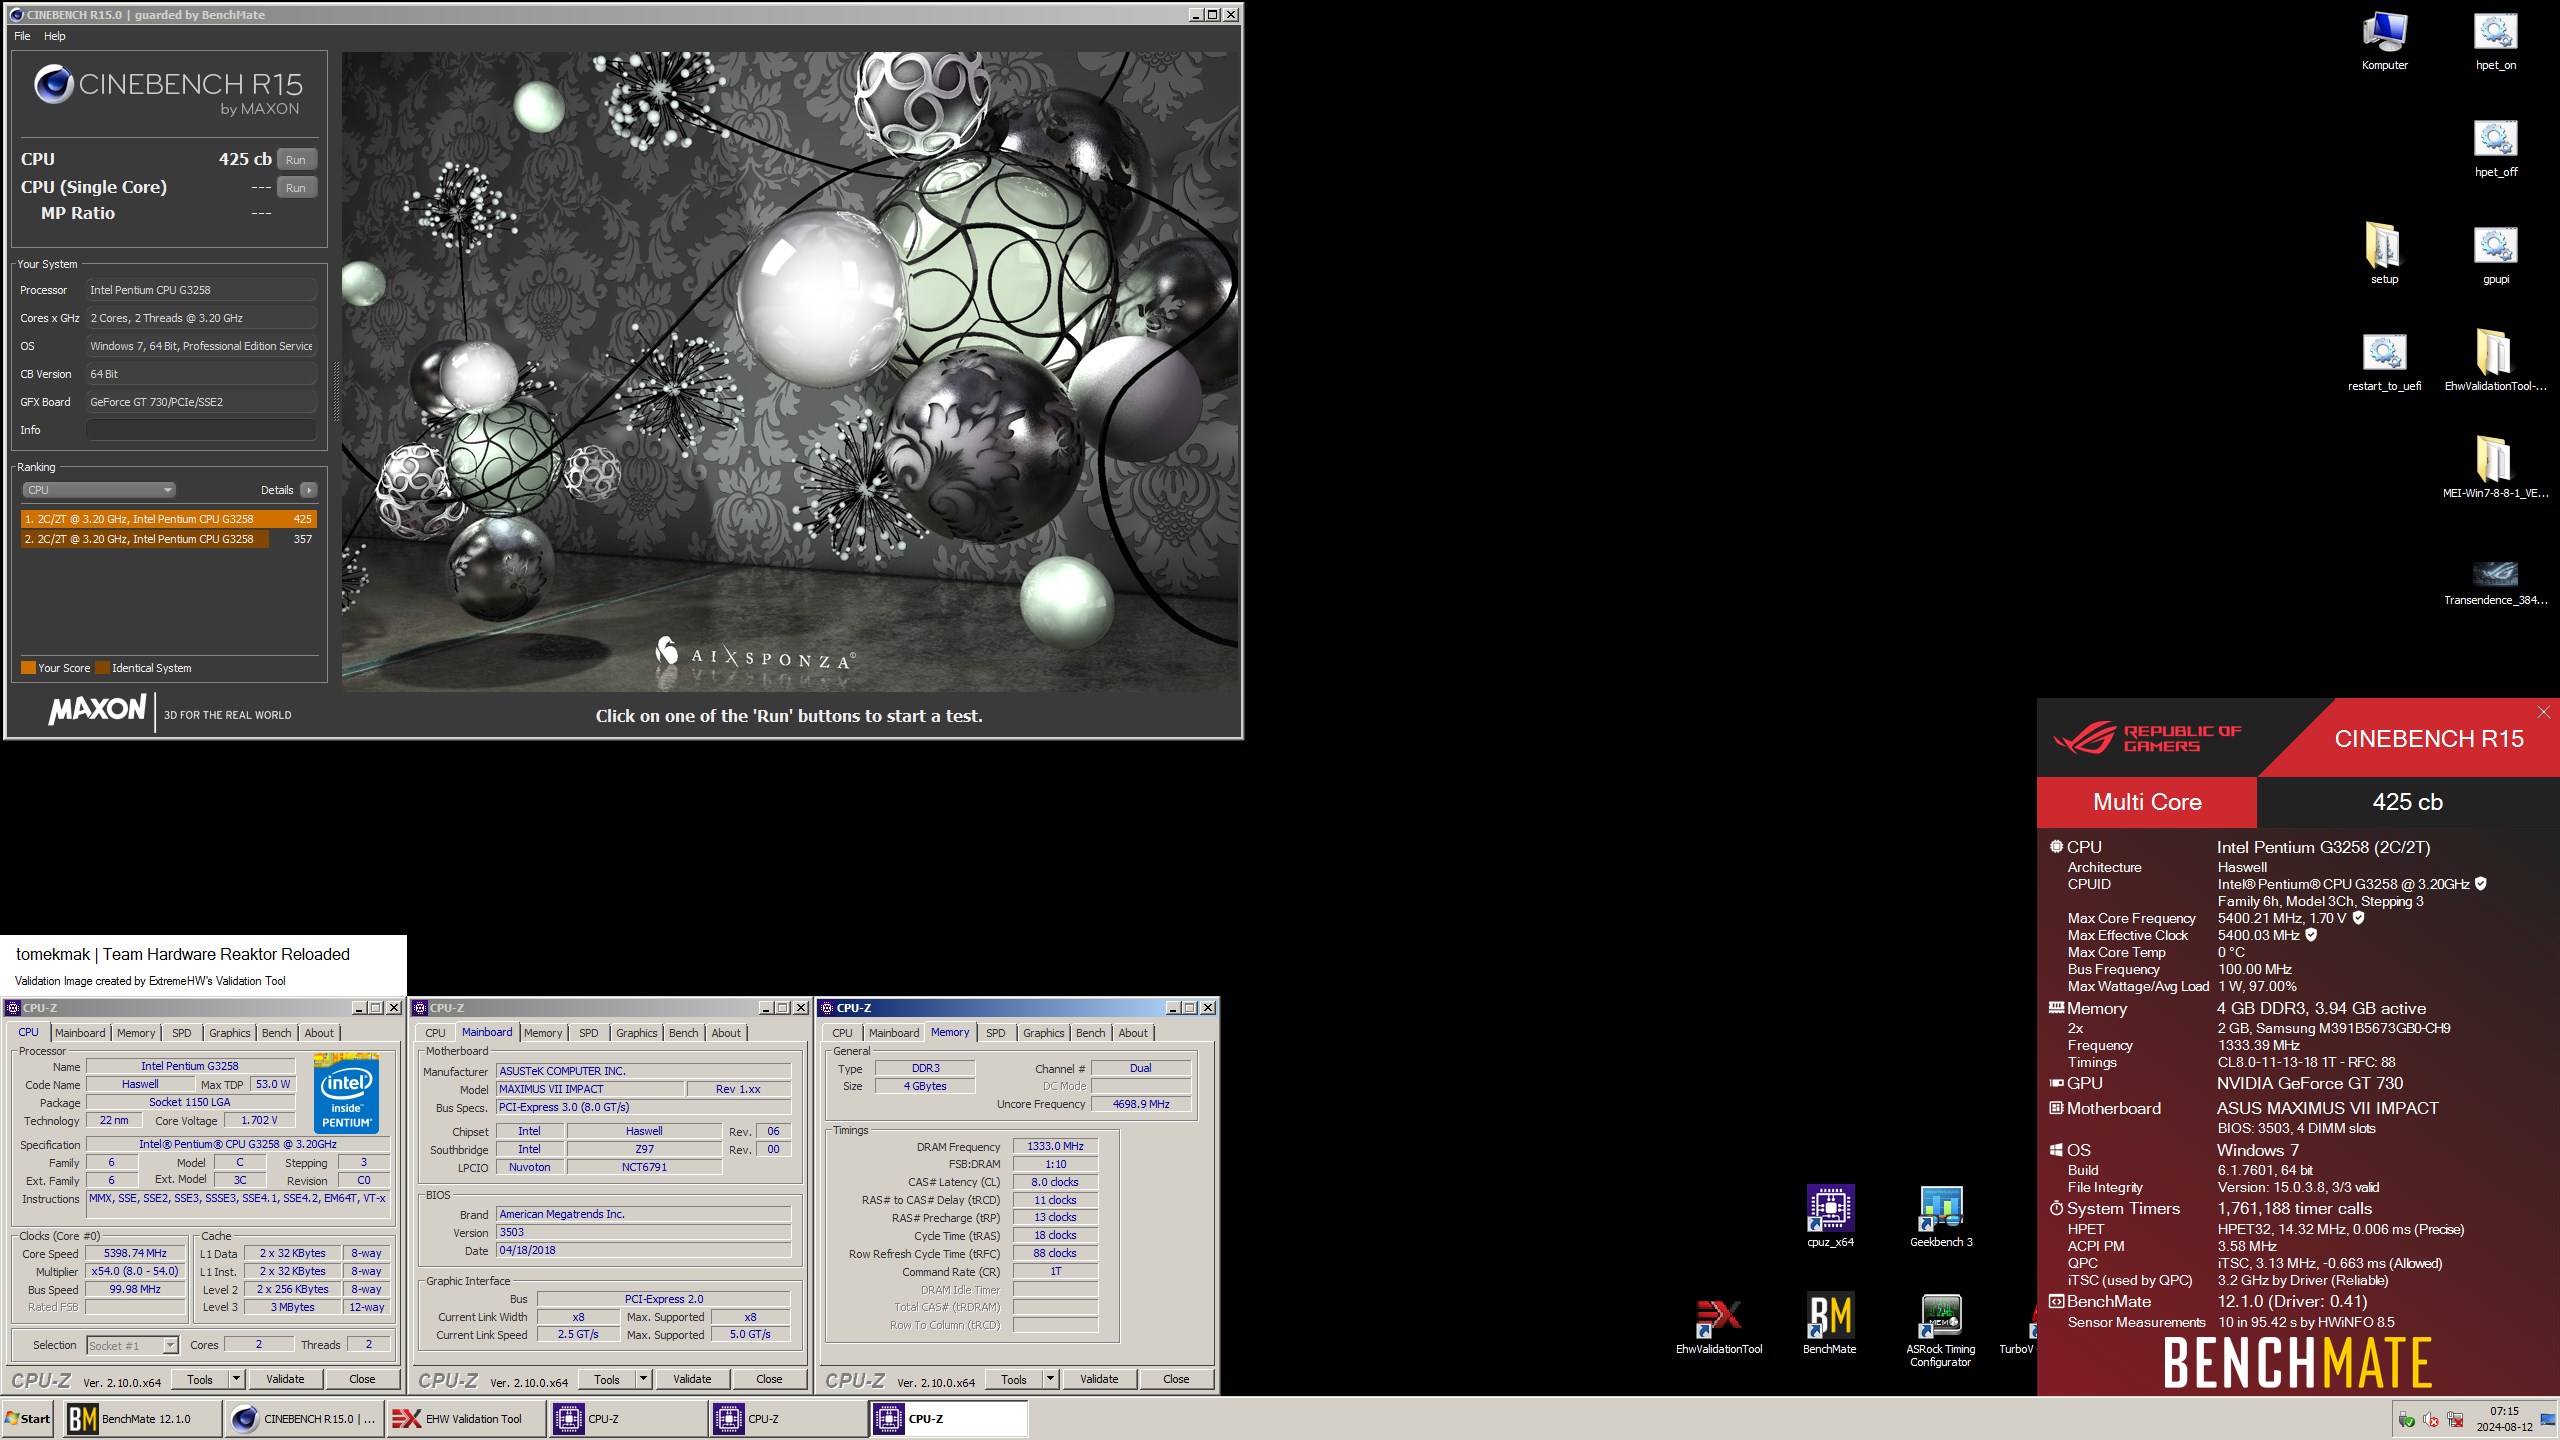Open the Komputer desktop icon
Screen dimensions: 2560x1440
[2384, 41]
